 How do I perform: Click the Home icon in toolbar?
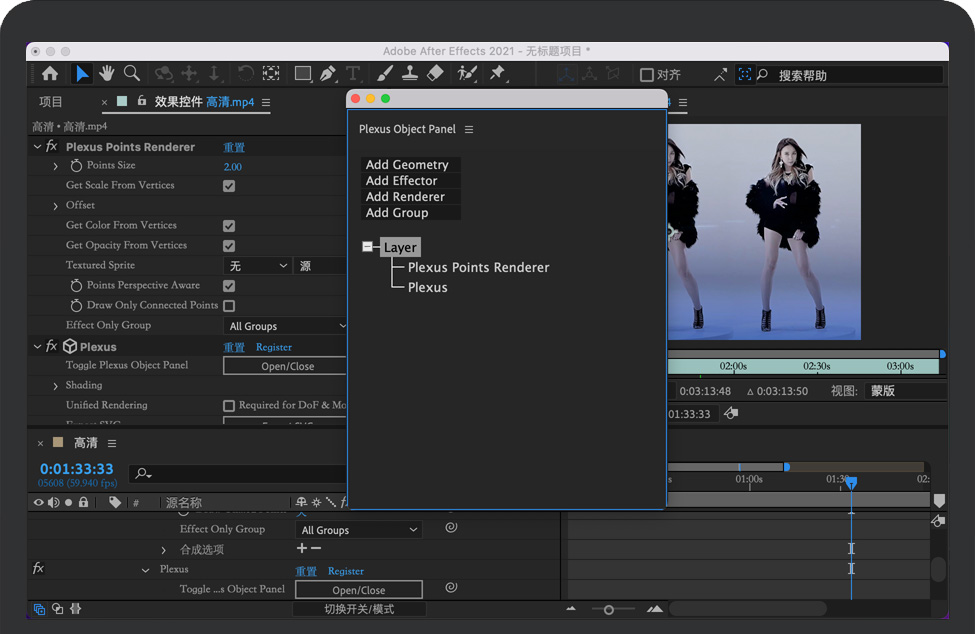[50, 73]
